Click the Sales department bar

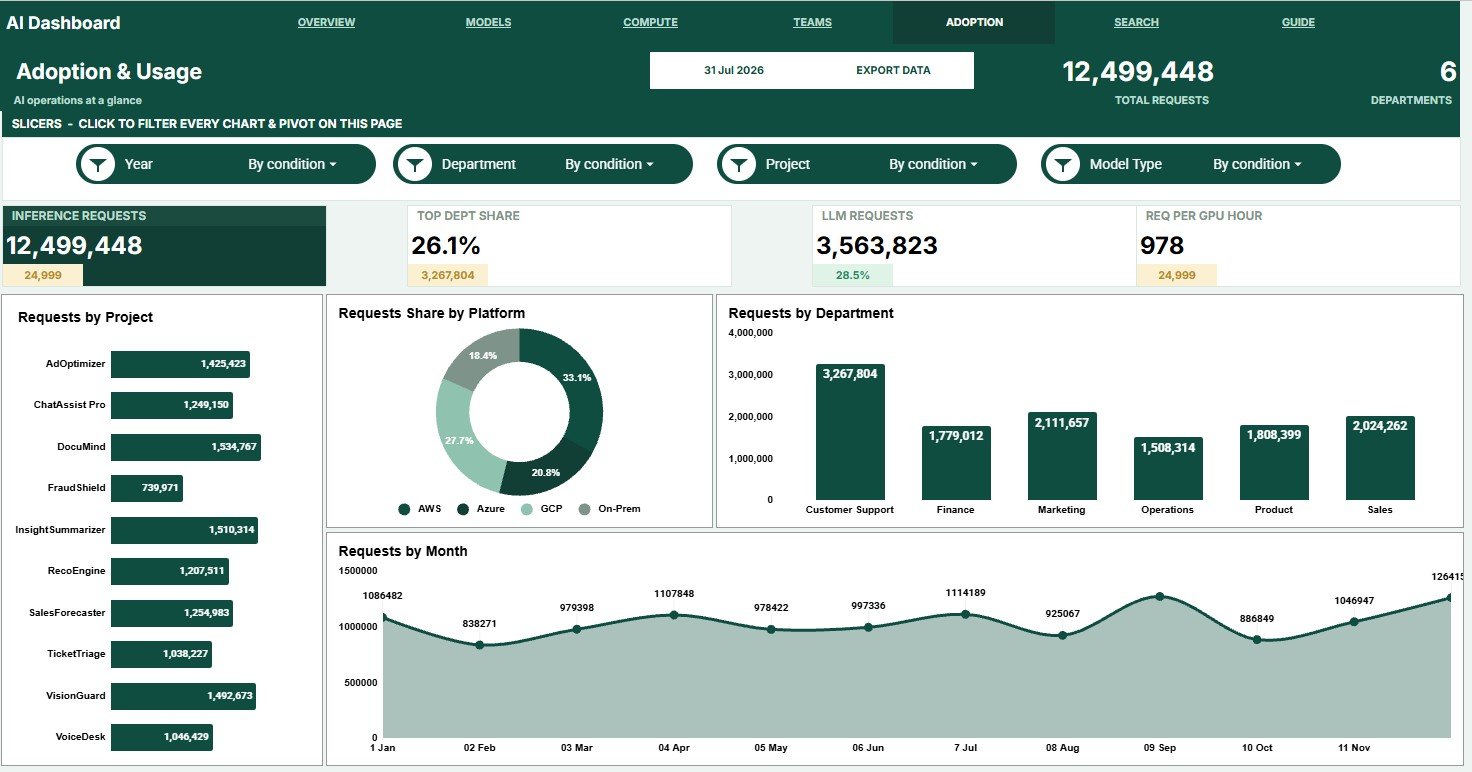[1380, 458]
